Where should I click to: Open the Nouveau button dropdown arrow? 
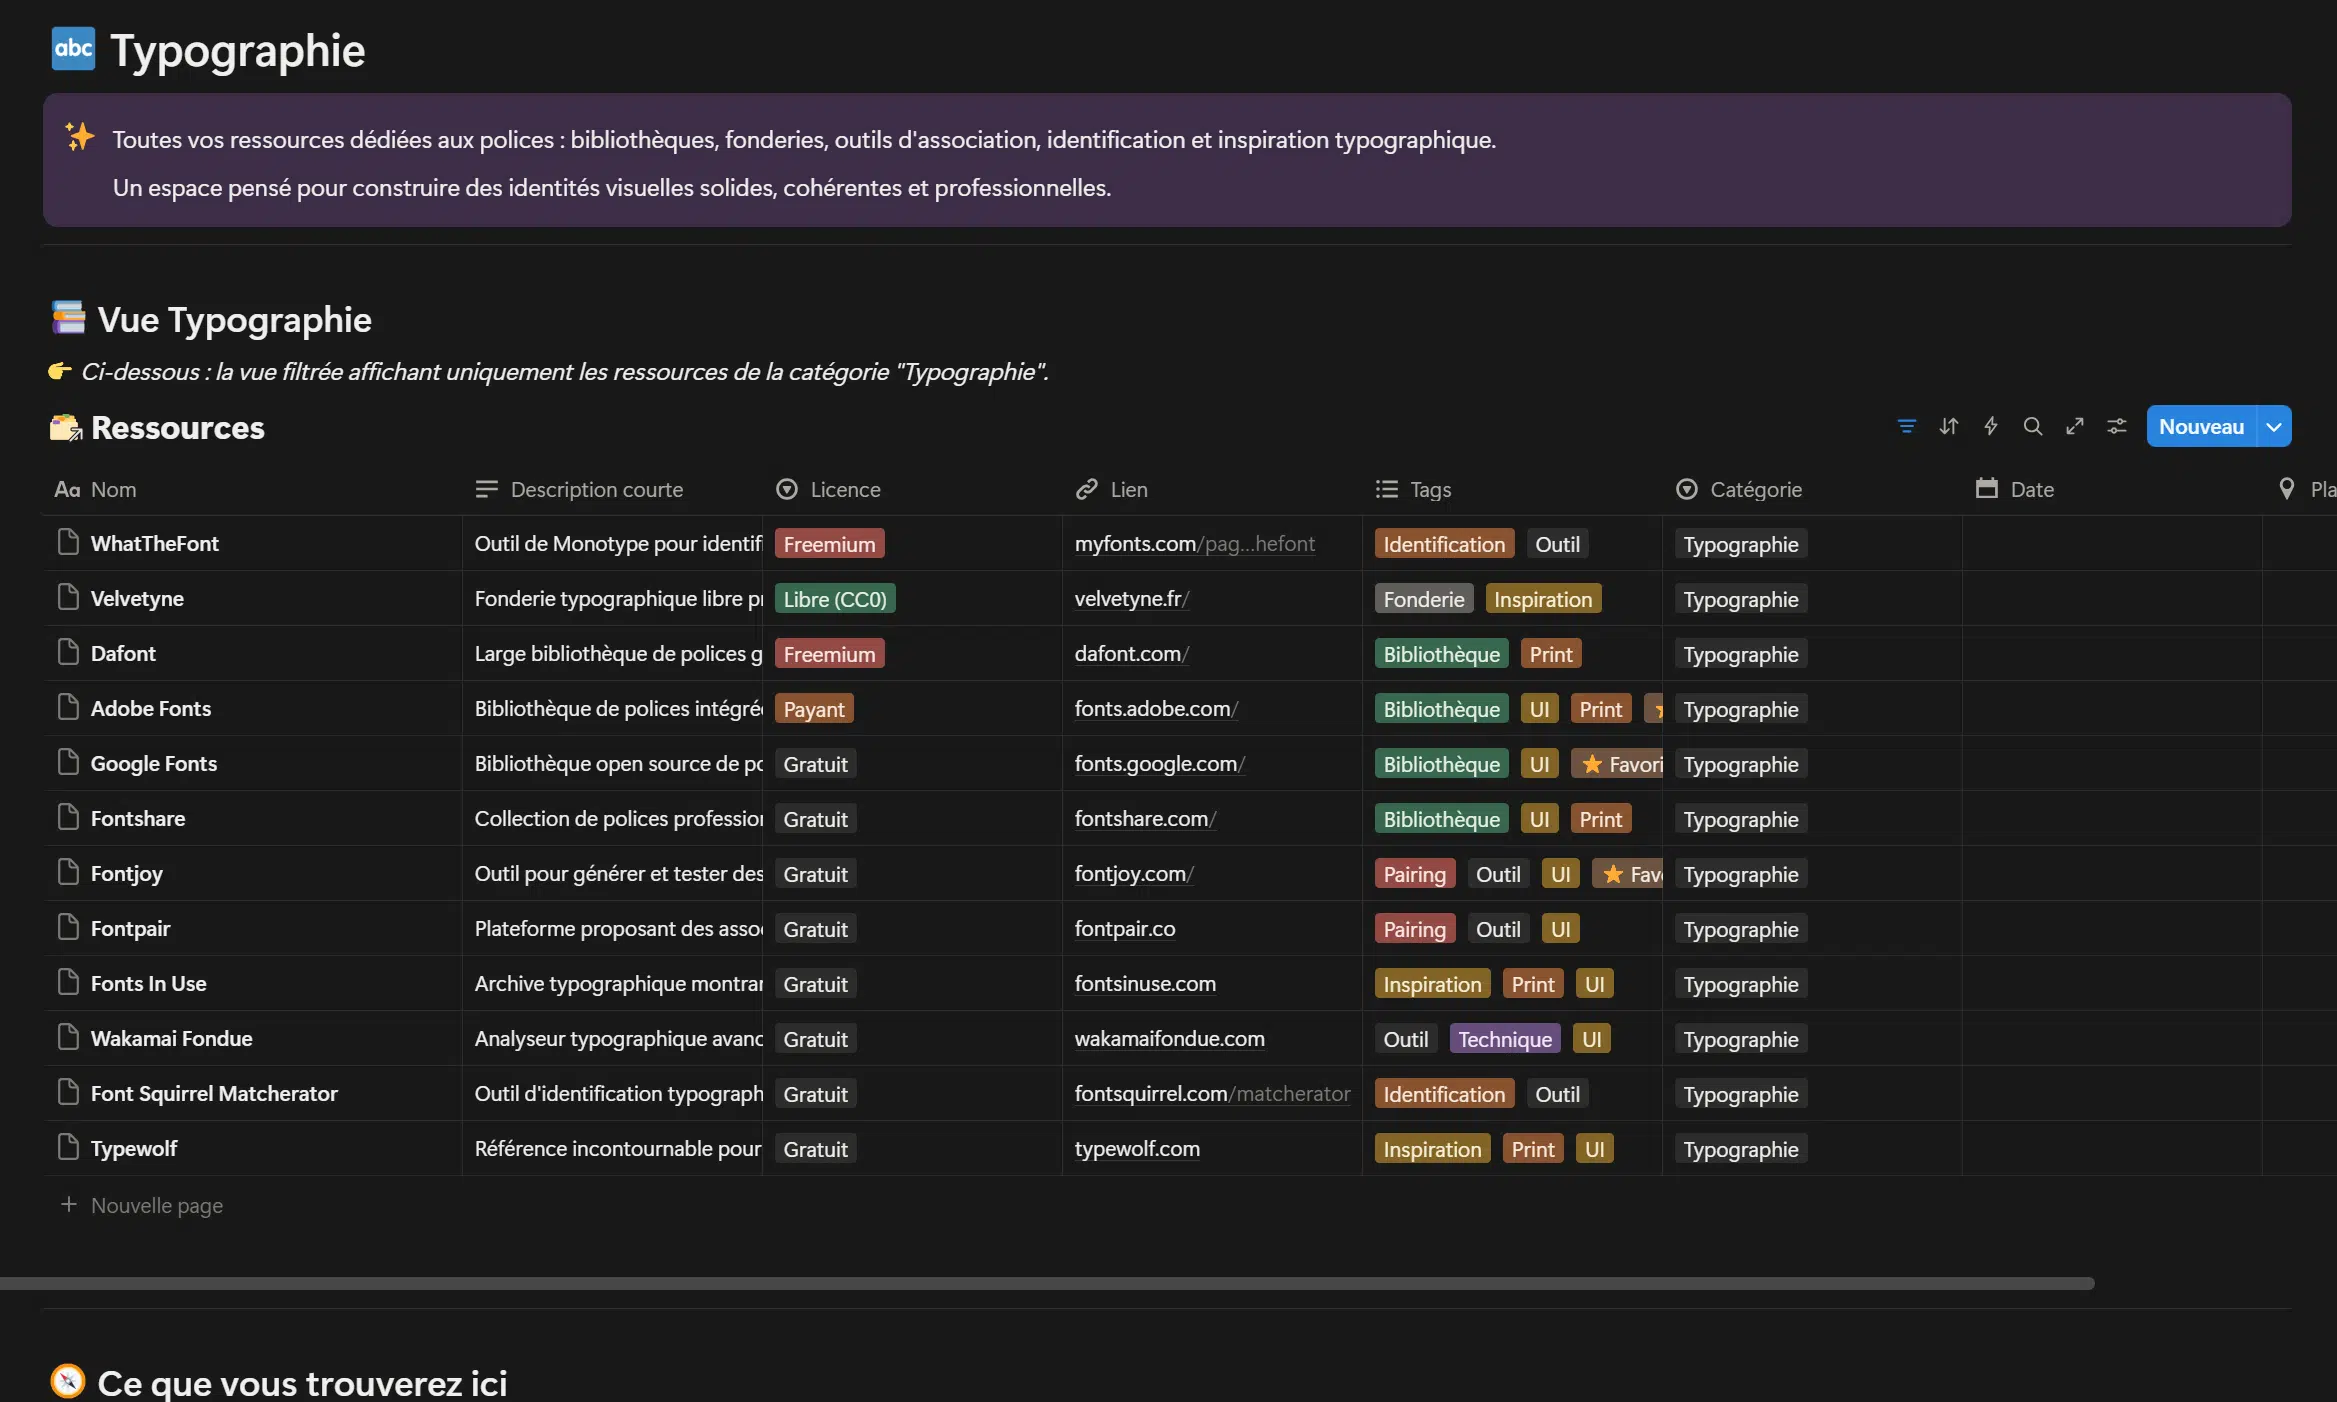point(2273,426)
